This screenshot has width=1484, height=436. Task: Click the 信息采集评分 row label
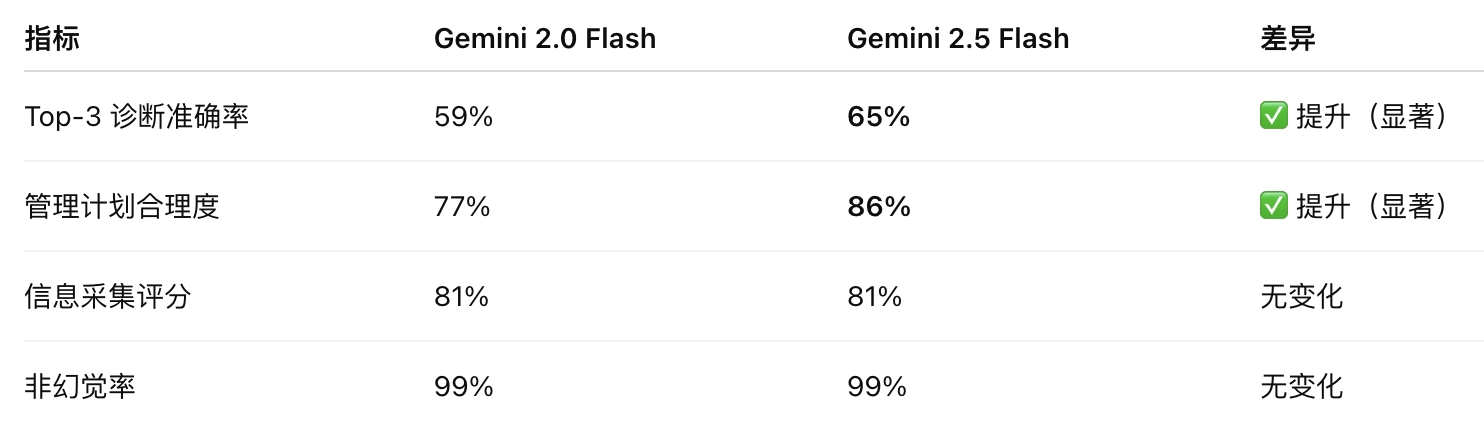(x=107, y=297)
